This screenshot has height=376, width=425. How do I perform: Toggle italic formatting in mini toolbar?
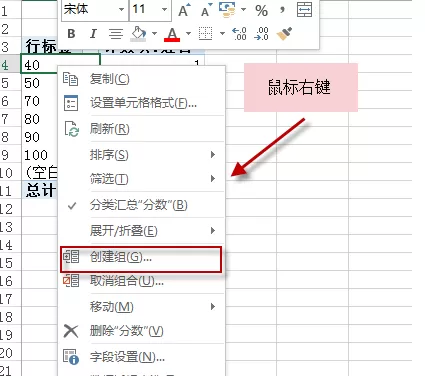pyautogui.click(x=93, y=34)
